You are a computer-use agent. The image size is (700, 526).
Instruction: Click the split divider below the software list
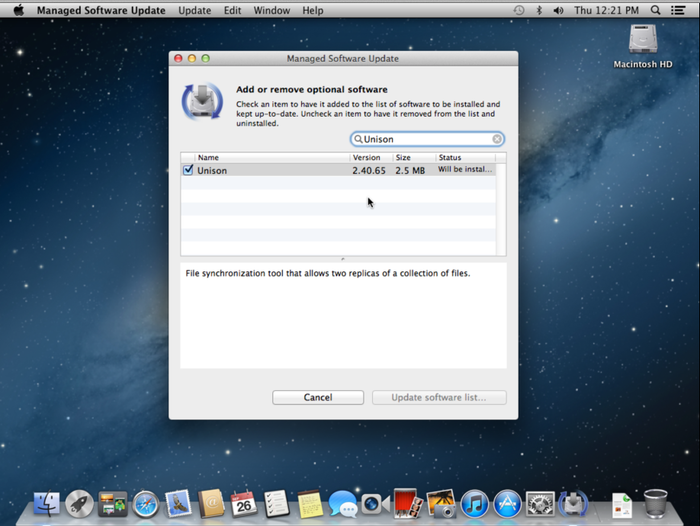(x=343, y=259)
